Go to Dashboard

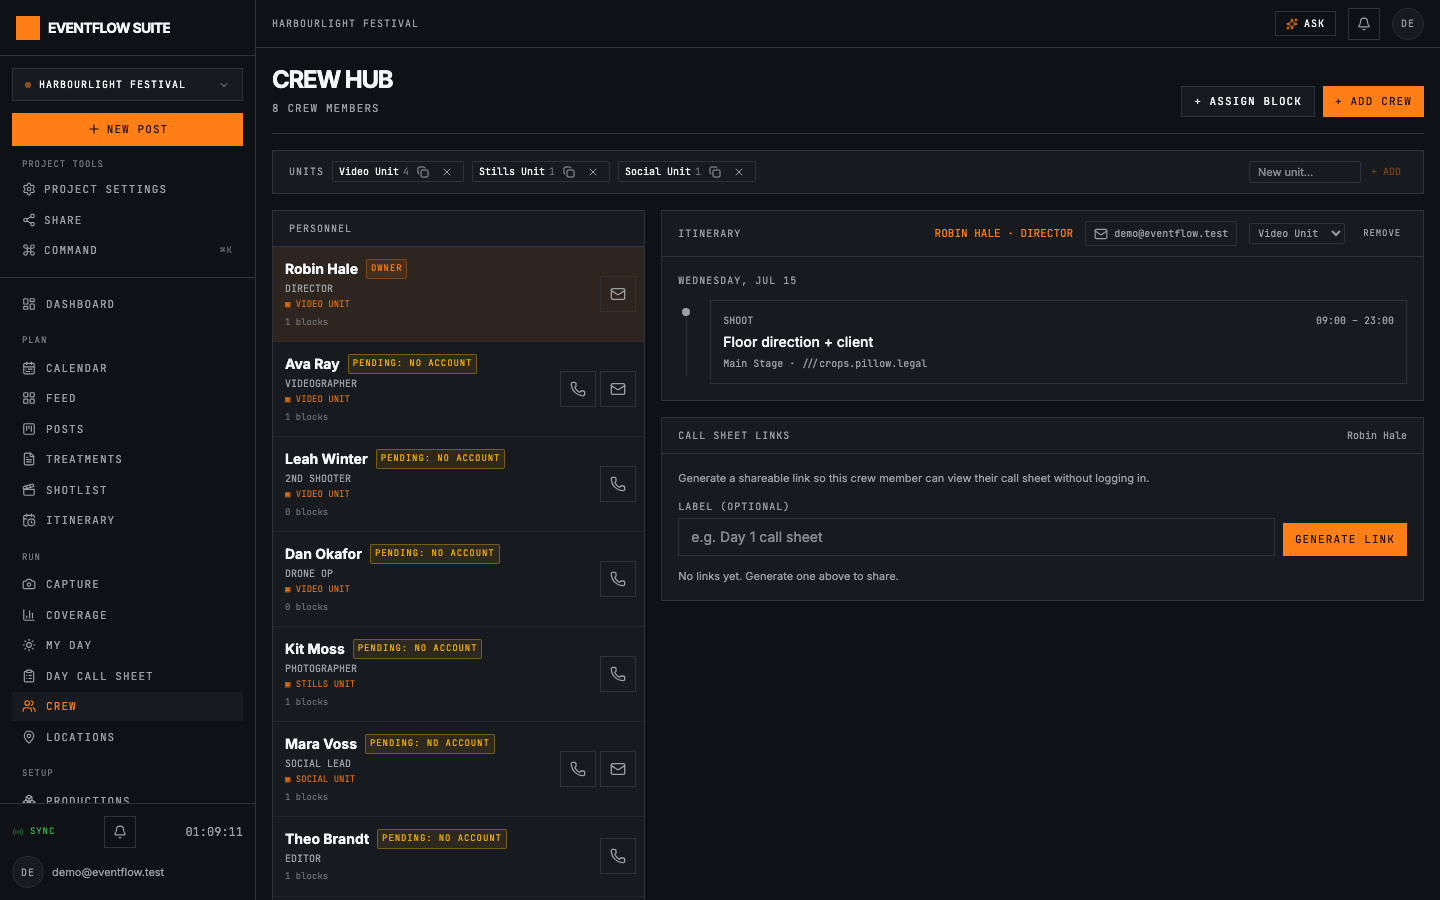(127, 304)
